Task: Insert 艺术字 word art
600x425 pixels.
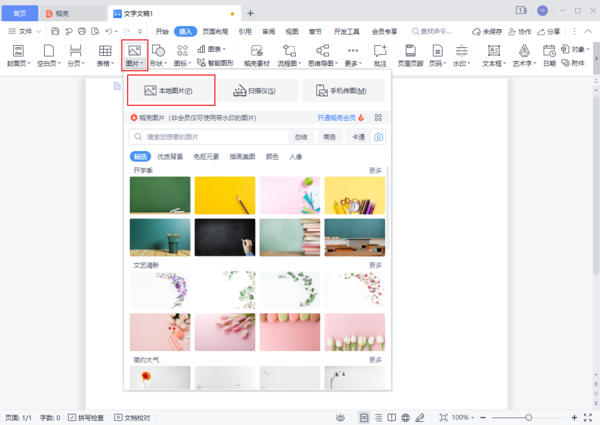Action: [x=524, y=55]
